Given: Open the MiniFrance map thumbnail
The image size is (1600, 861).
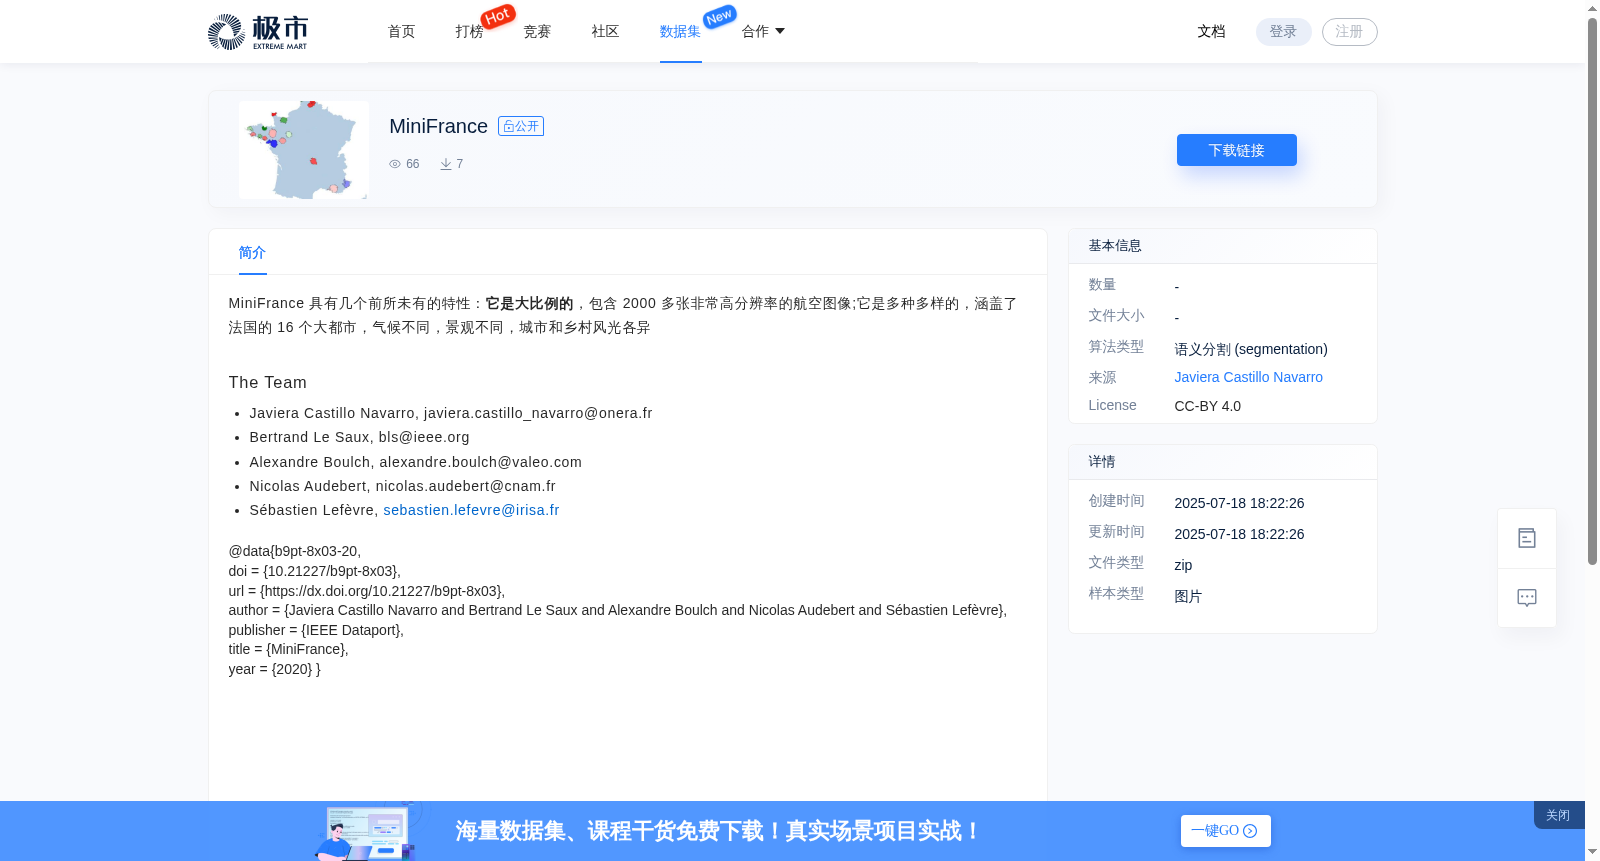Looking at the screenshot, I should click(x=304, y=150).
